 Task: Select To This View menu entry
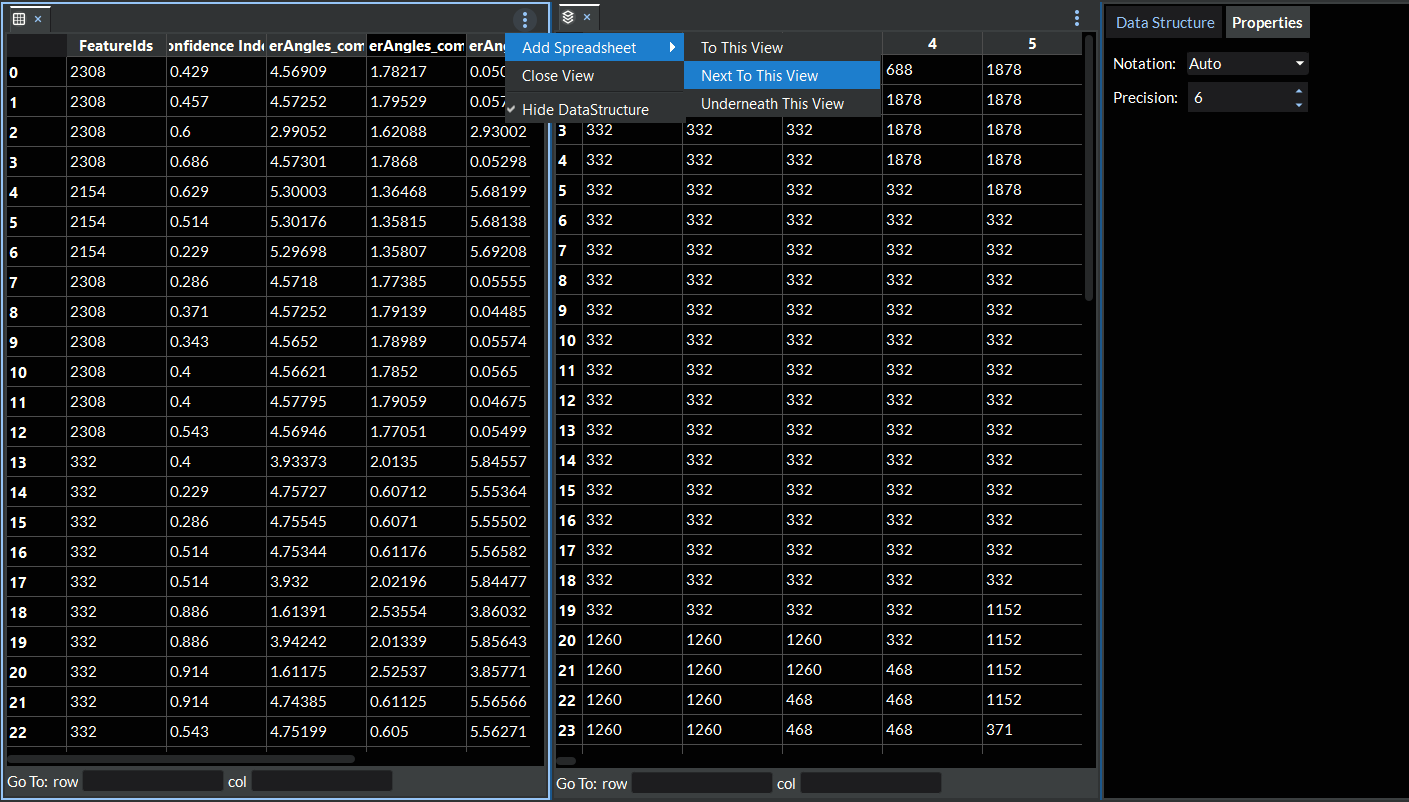point(741,48)
